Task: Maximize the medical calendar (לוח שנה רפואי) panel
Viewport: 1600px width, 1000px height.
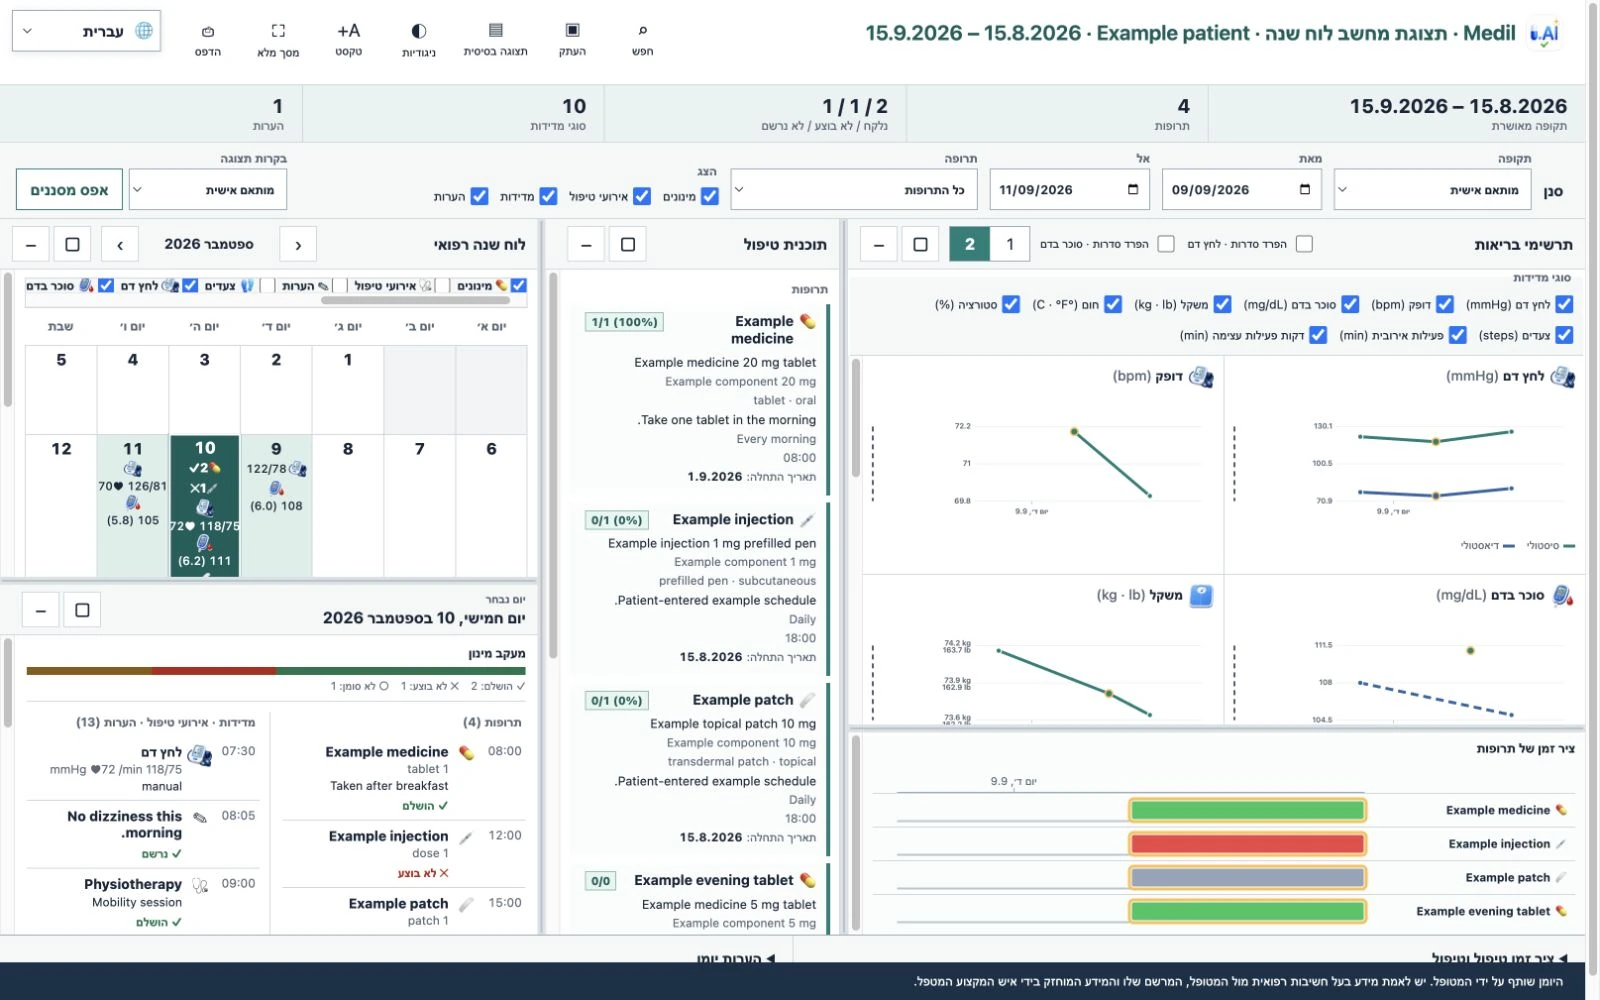Action: point(72,244)
